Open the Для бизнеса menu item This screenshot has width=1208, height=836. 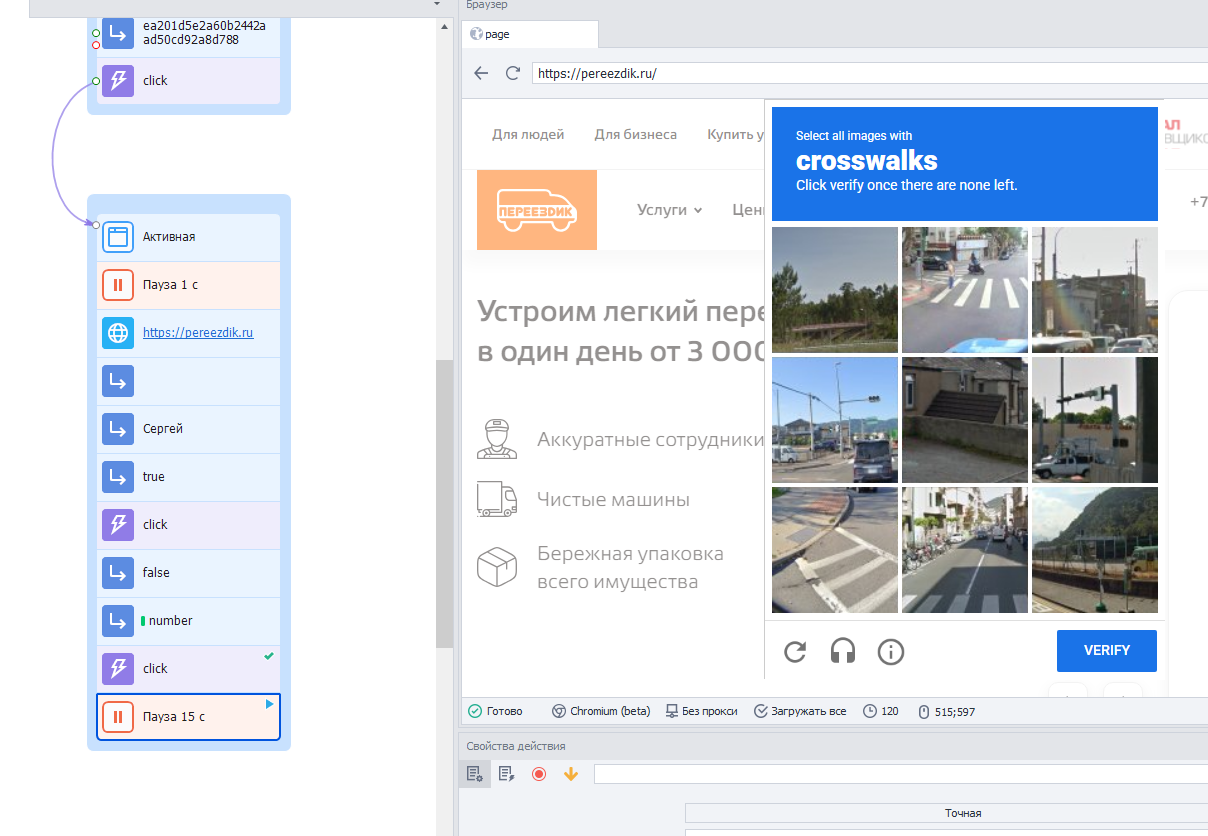pyautogui.click(x=635, y=134)
